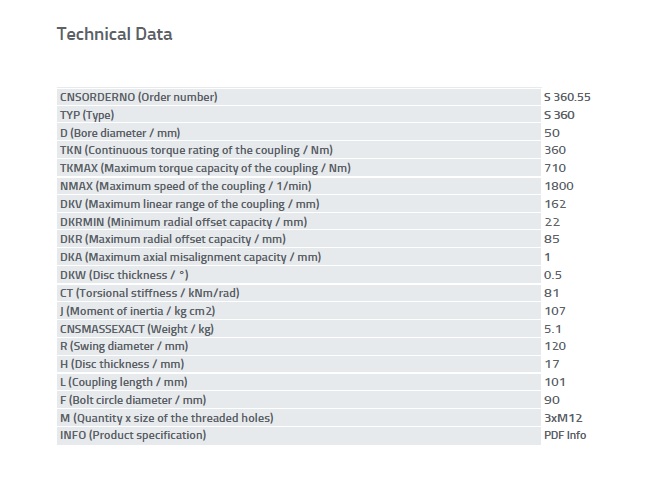Click the TKMAX maximum torque capacity label
The height and width of the screenshot is (483, 671).
click(205, 168)
